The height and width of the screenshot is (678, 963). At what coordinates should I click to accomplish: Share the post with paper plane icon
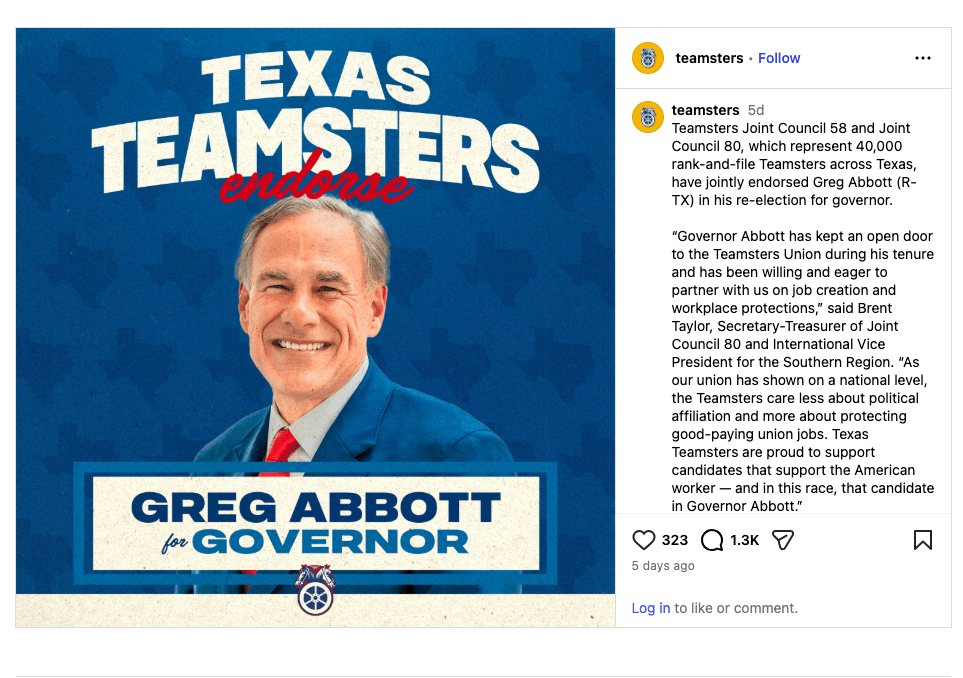783,540
